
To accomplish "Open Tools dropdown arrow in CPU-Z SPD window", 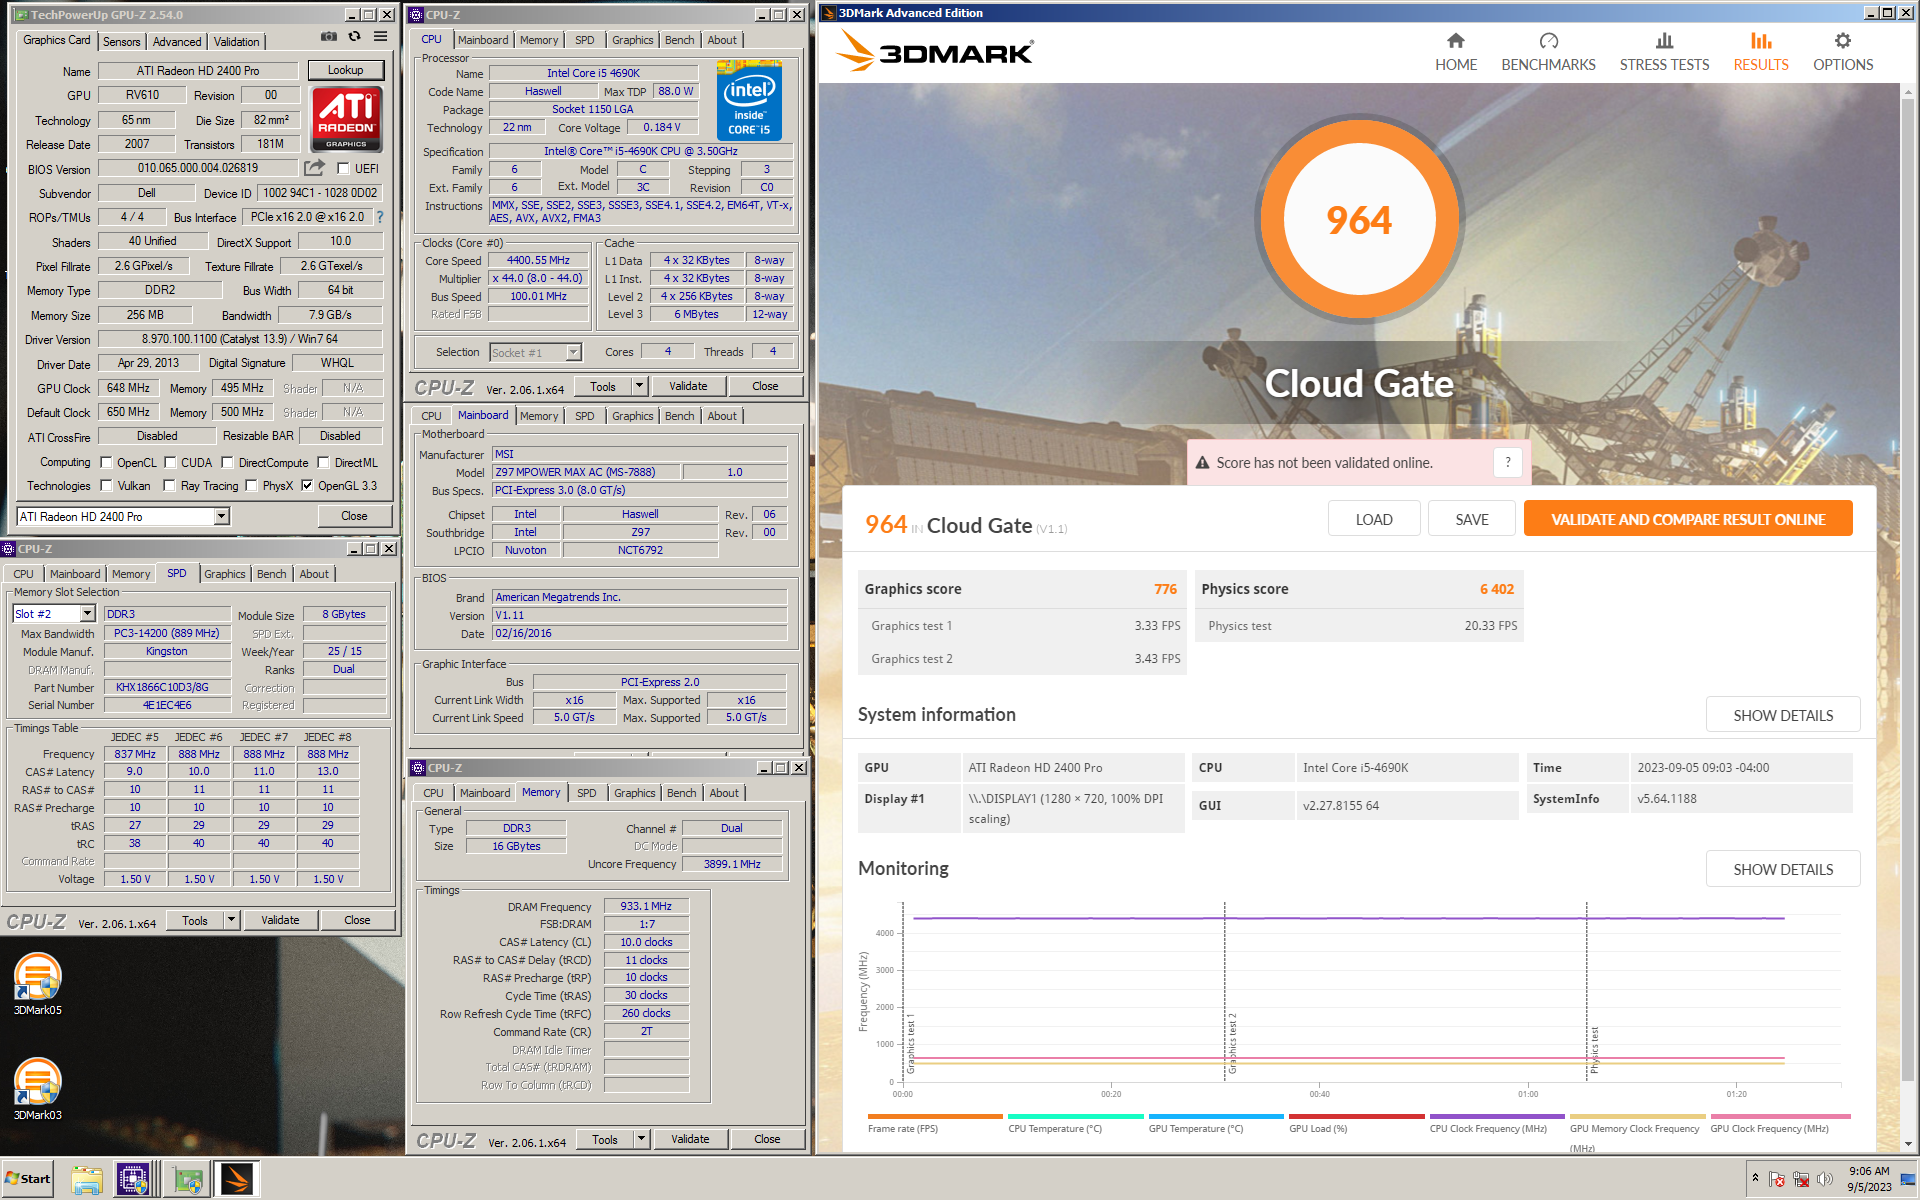I will [232, 920].
